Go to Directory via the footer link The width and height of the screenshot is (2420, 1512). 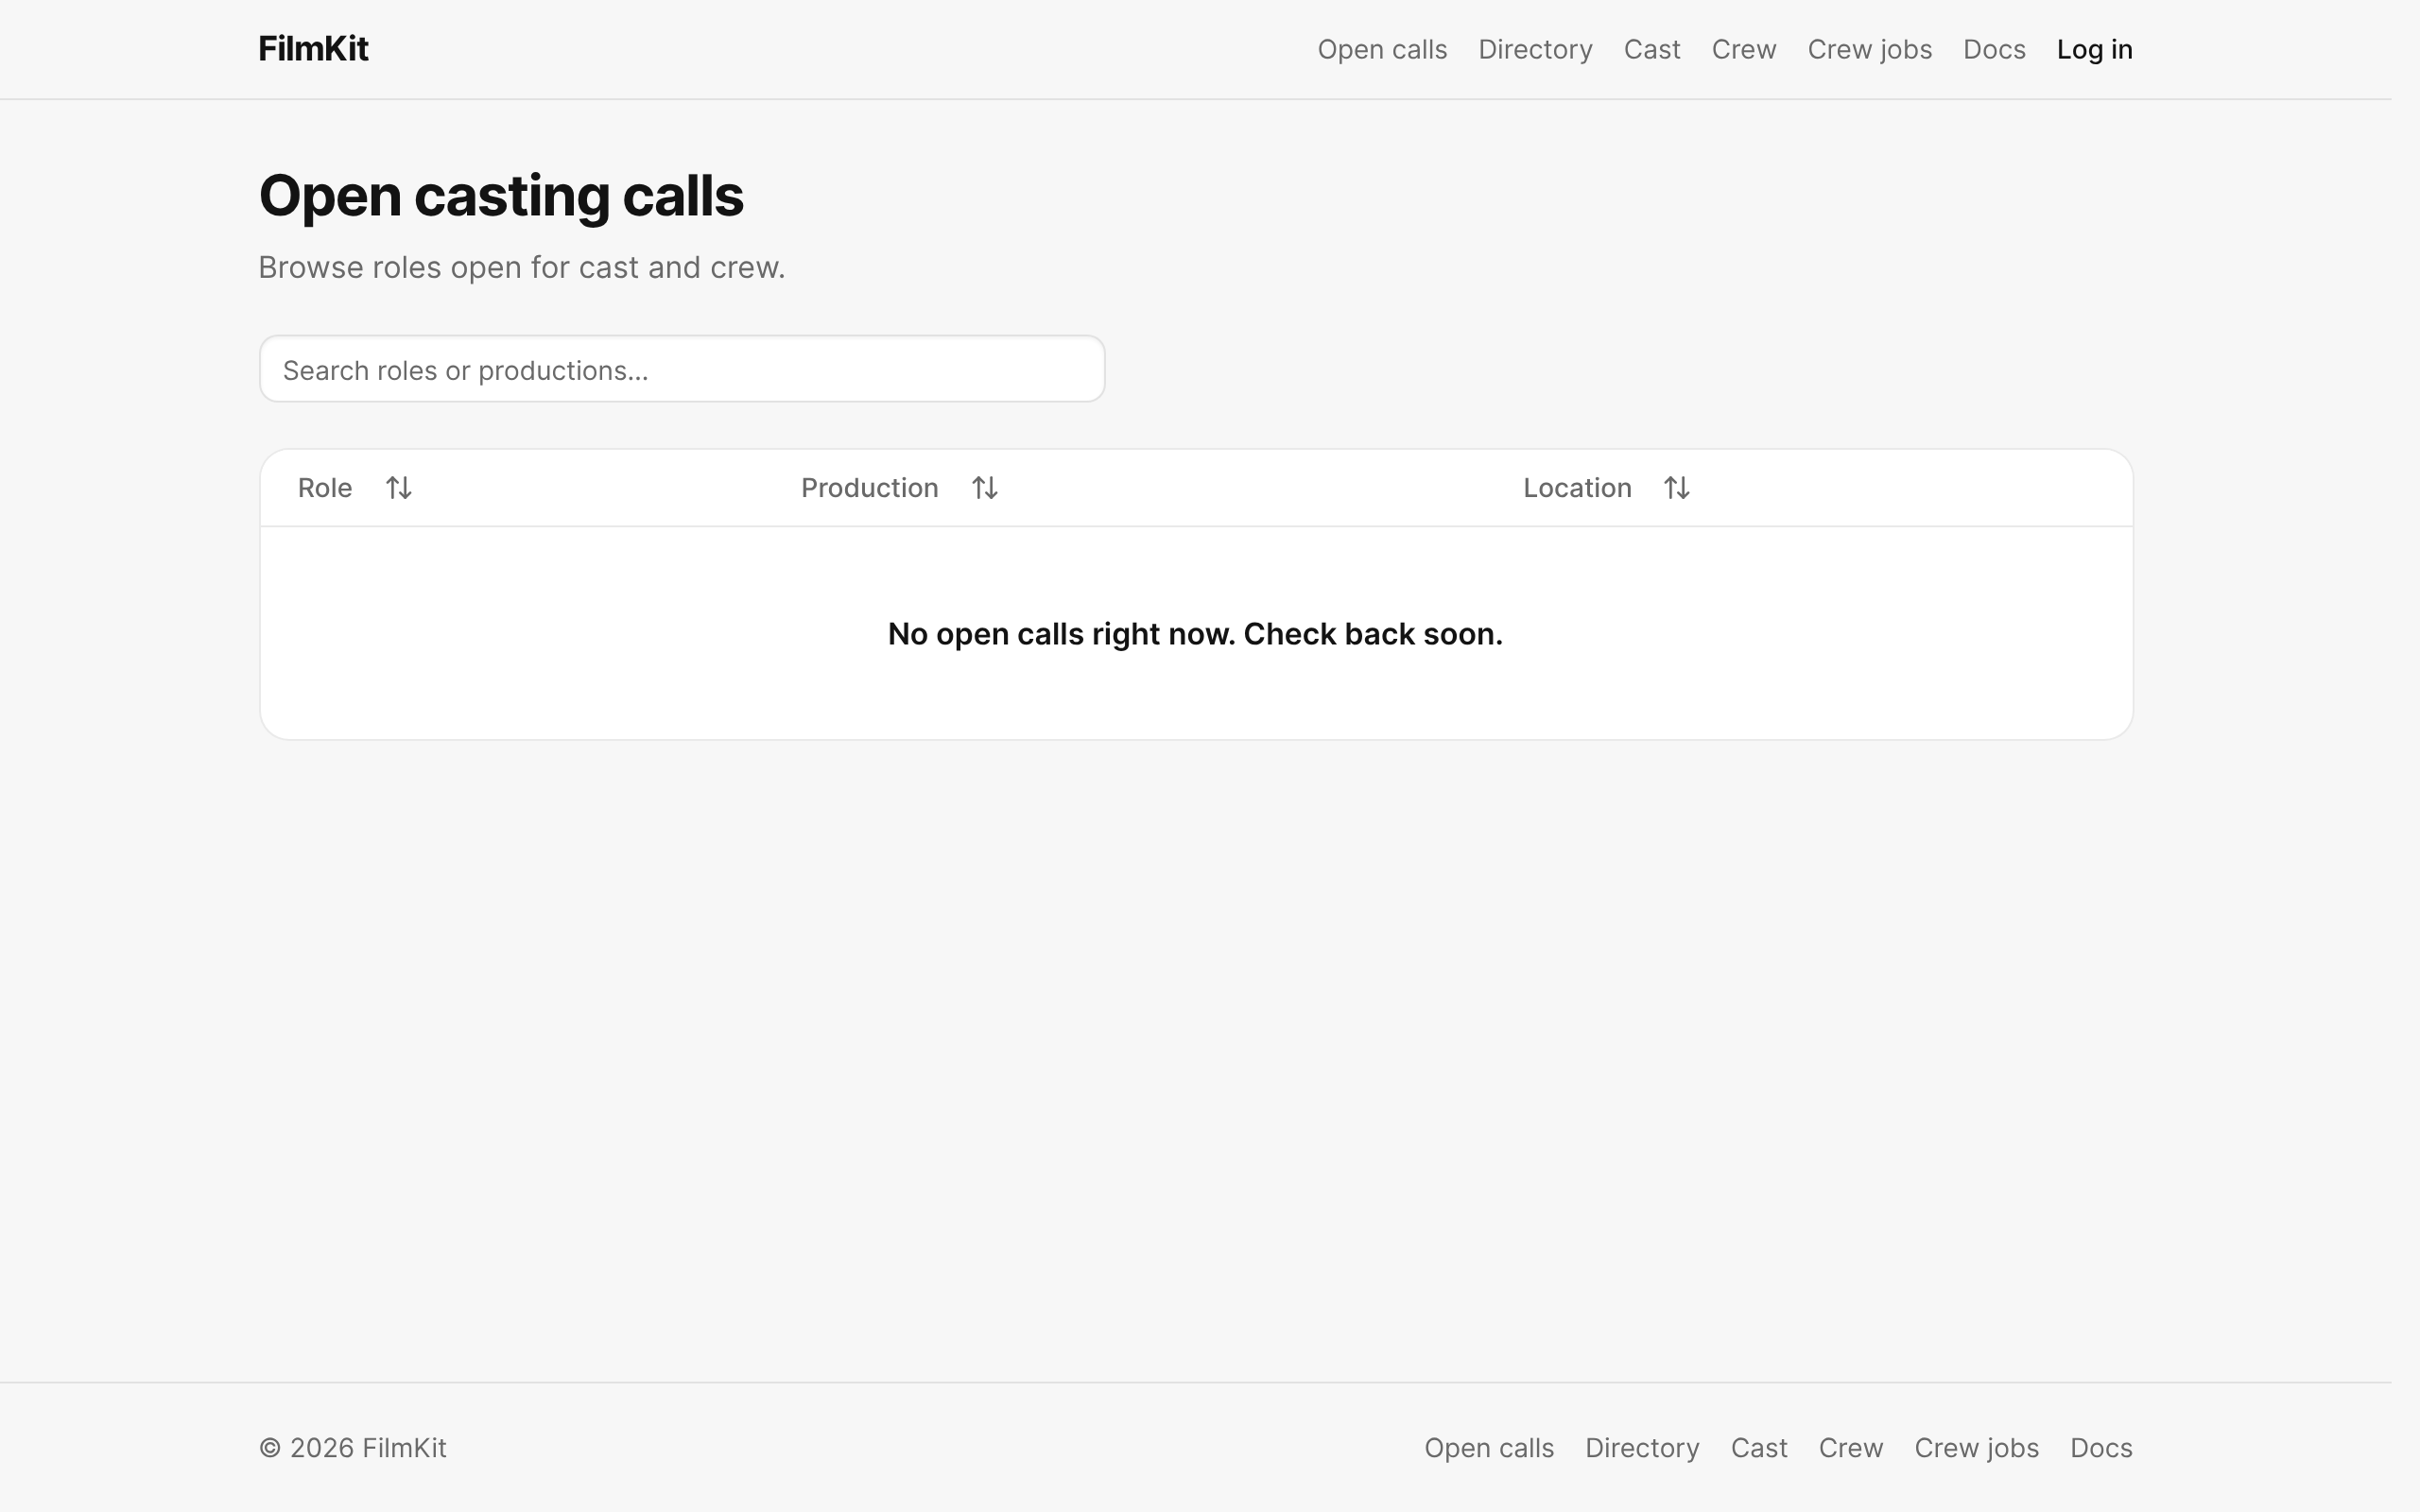(x=1642, y=1448)
